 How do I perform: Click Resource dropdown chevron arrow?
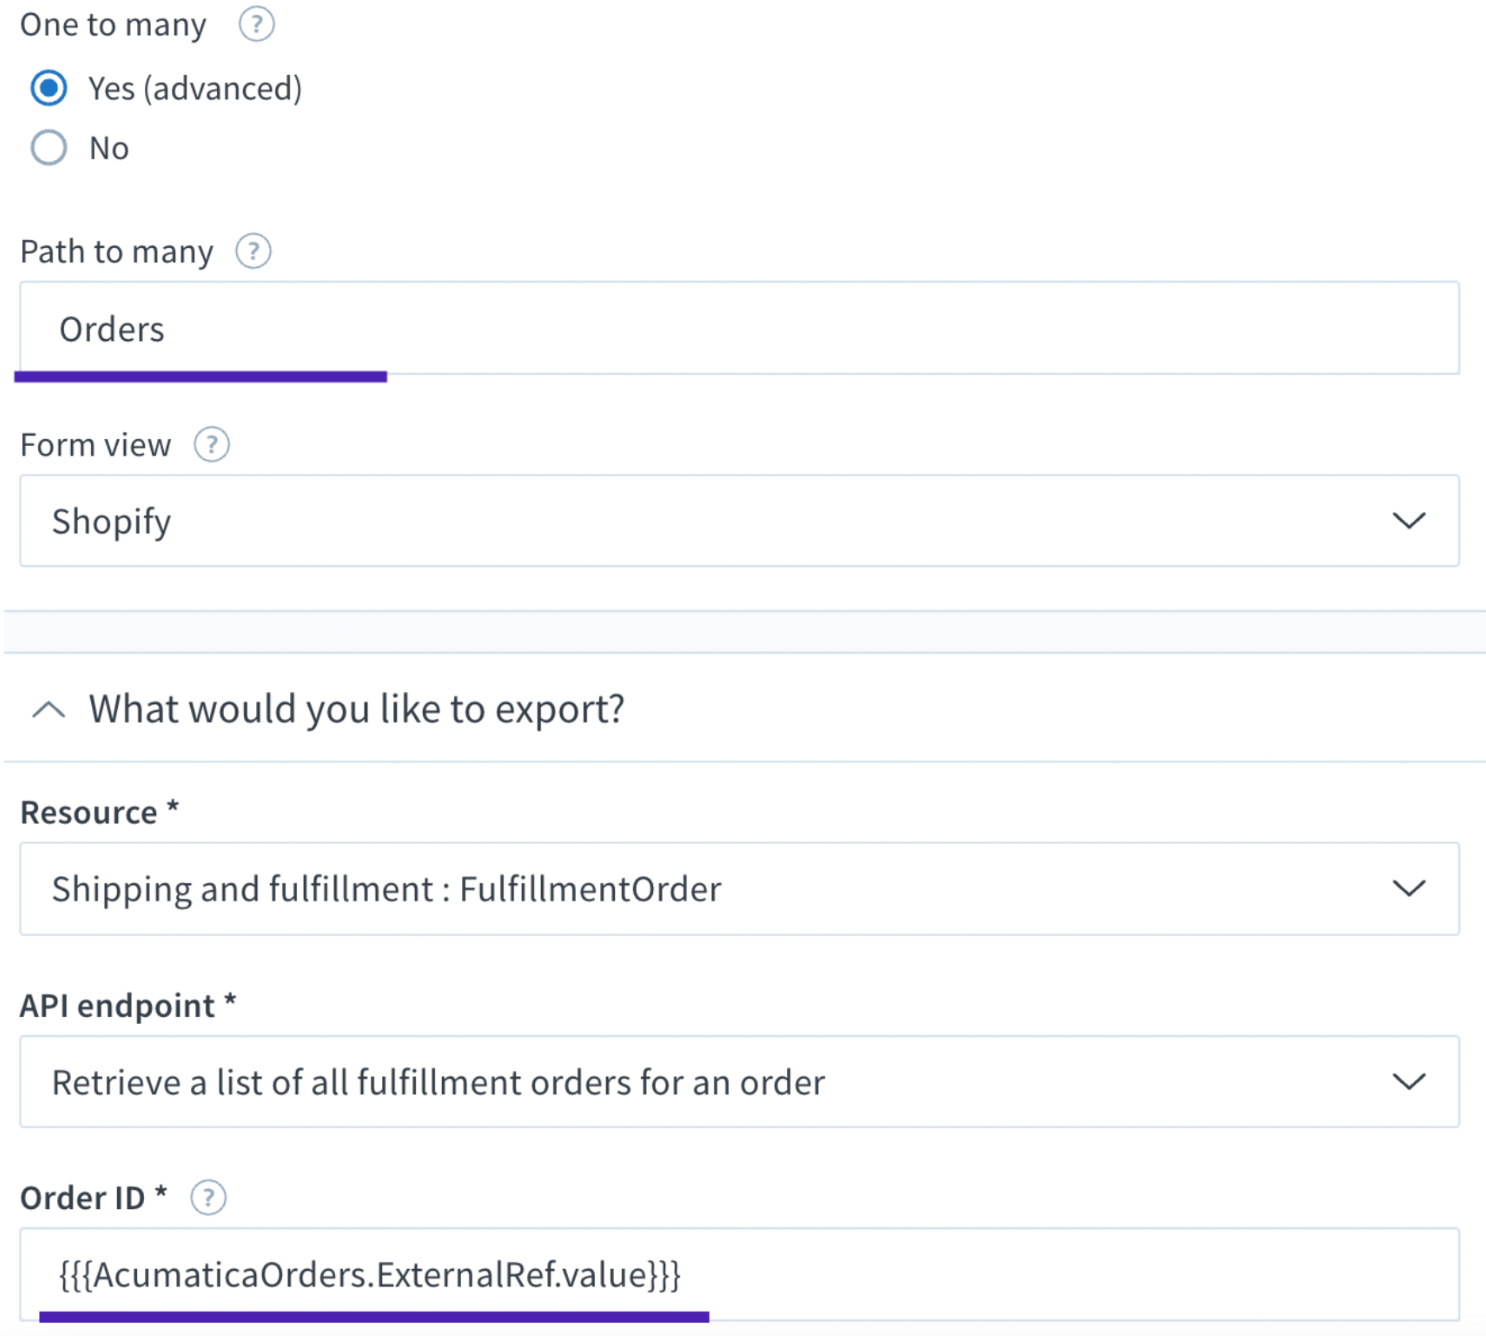pos(1408,889)
